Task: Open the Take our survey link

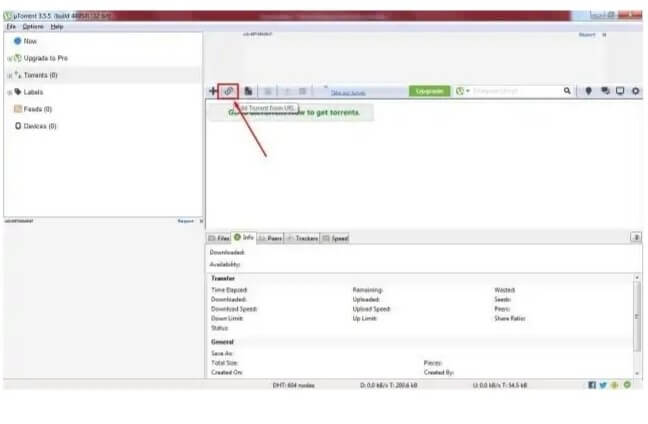Action: pyautogui.click(x=348, y=93)
